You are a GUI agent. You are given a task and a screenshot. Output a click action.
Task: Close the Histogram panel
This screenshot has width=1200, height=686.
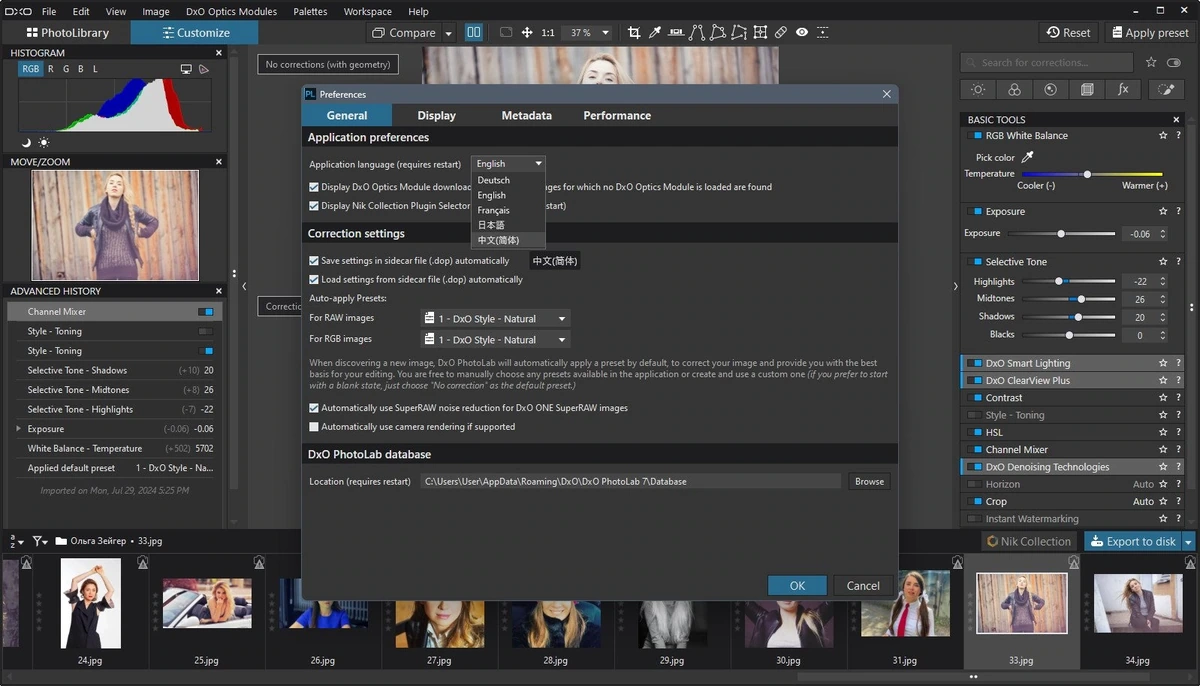[219, 53]
